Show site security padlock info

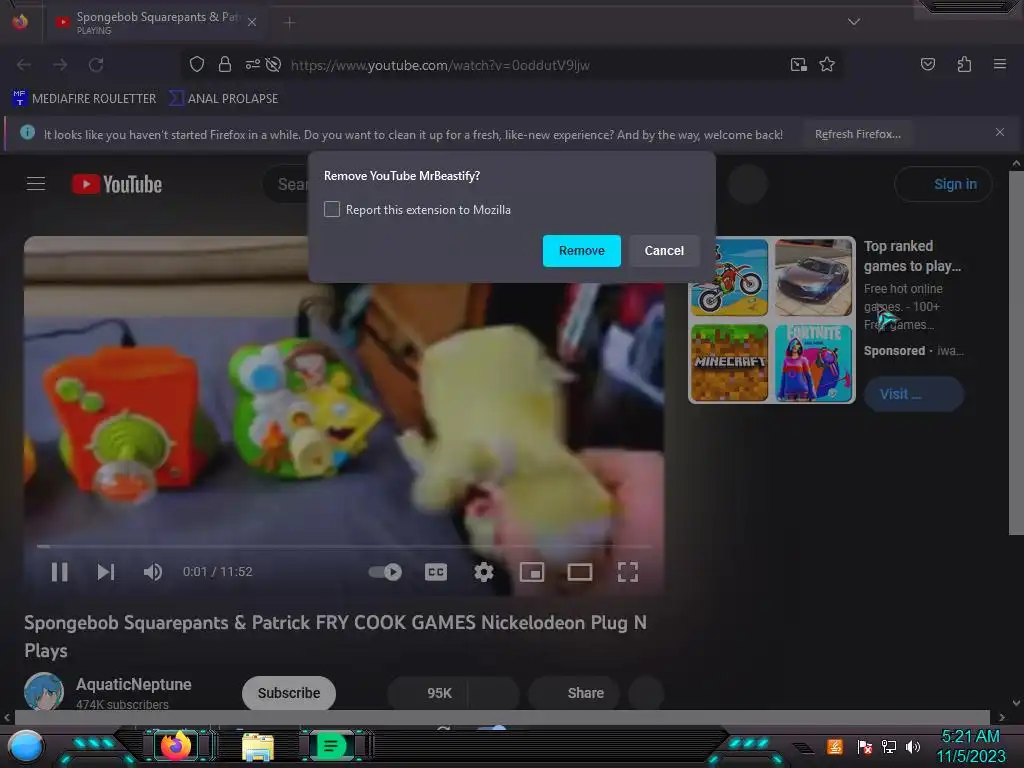point(225,64)
